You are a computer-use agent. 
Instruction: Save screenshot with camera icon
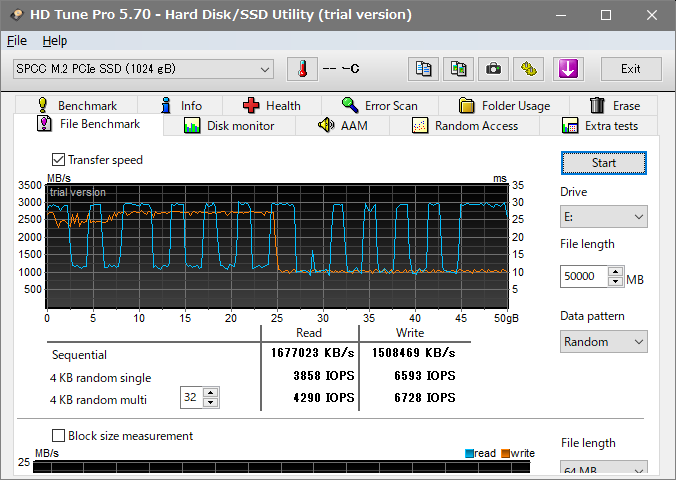[494, 69]
